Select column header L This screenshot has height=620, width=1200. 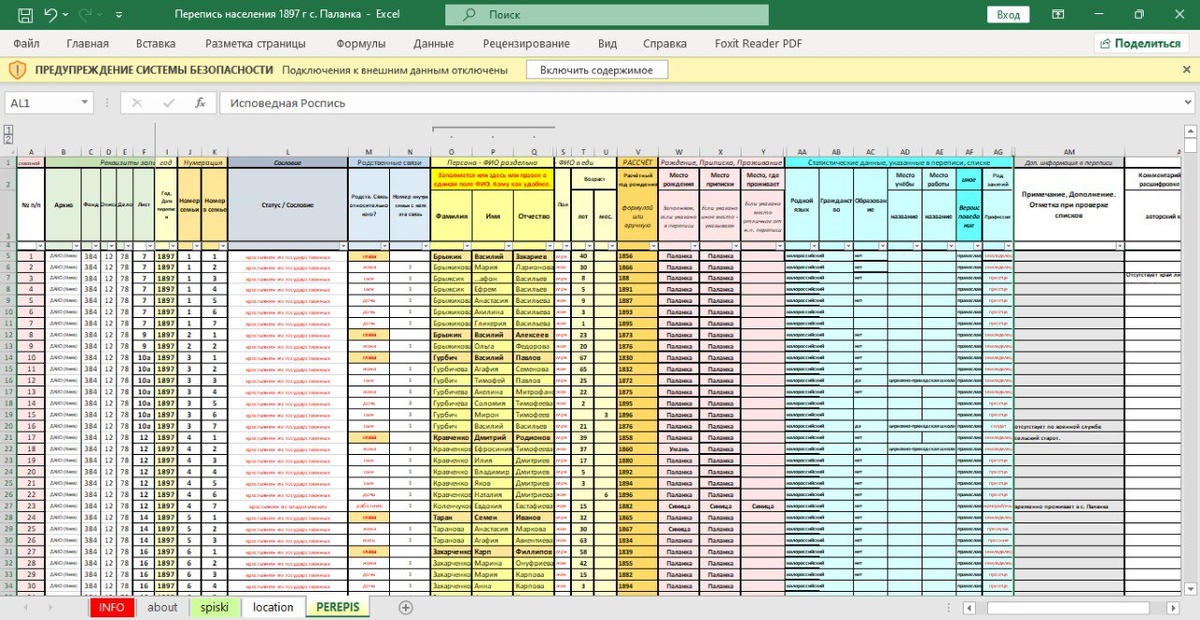pyautogui.click(x=288, y=152)
